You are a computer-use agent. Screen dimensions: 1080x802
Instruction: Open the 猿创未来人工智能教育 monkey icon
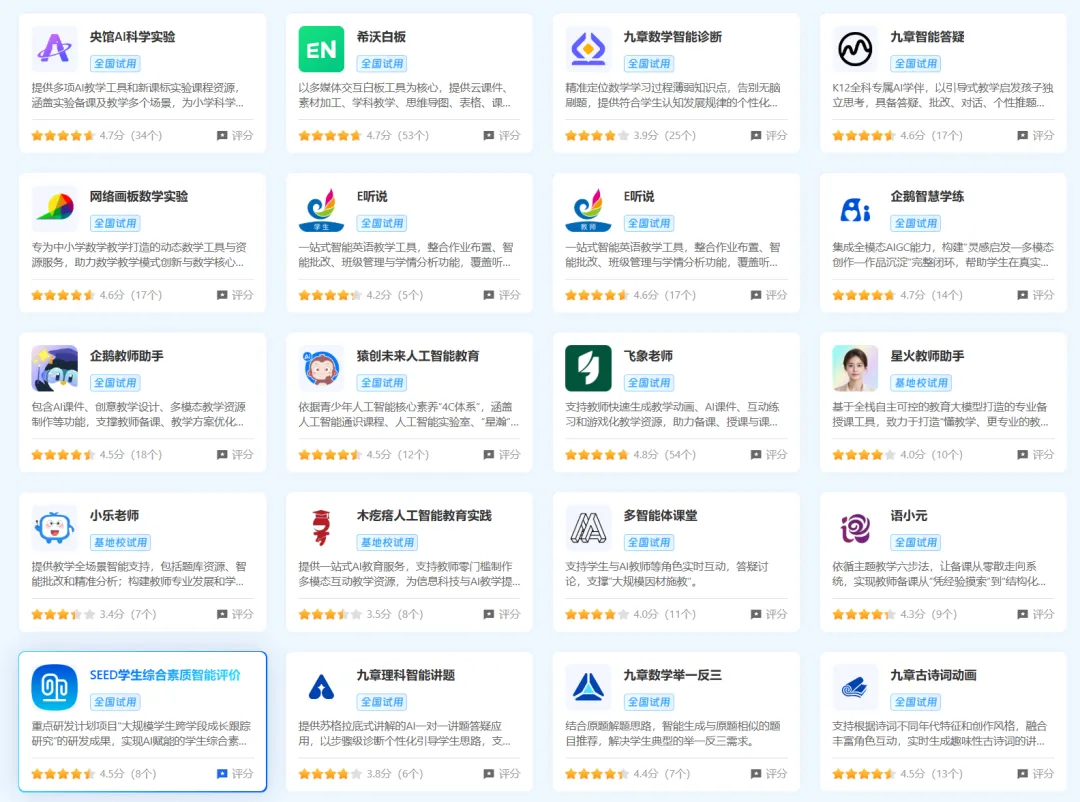(x=321, y=368)
